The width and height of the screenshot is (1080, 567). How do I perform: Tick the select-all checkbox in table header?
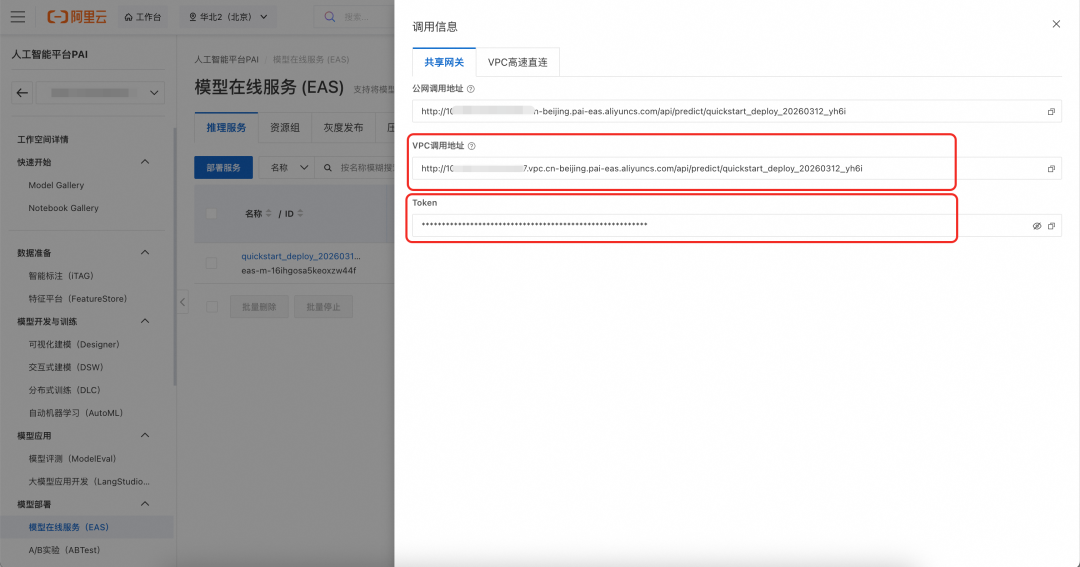211,214
